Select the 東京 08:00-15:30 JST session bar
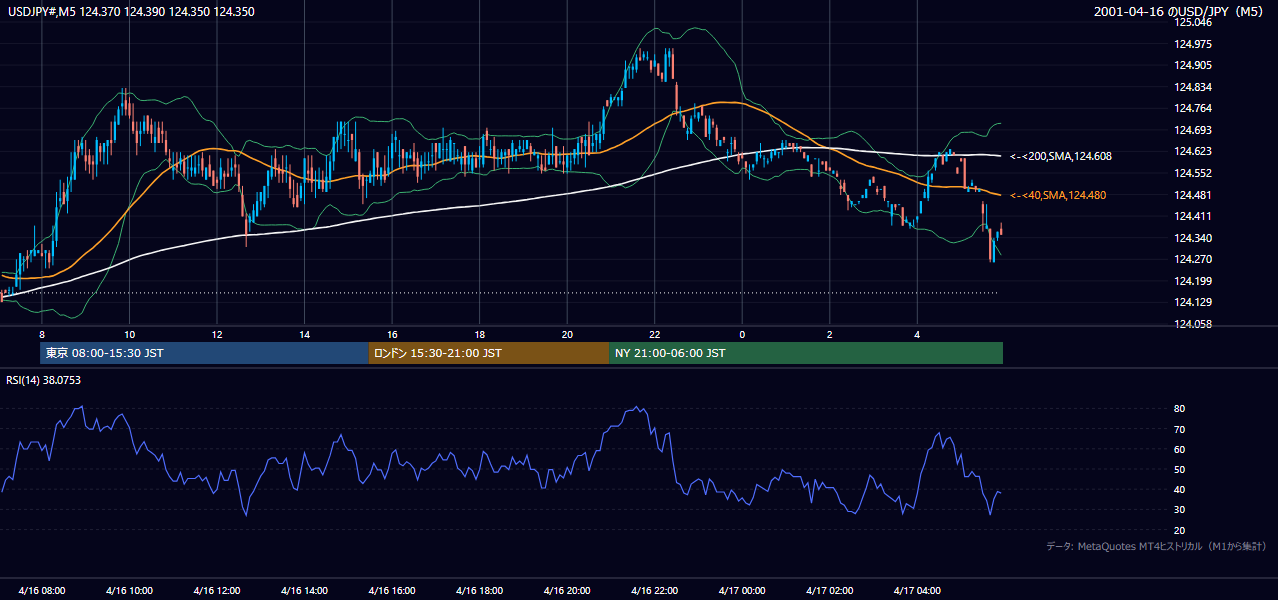1278x600 pixels. pos(204,353)
